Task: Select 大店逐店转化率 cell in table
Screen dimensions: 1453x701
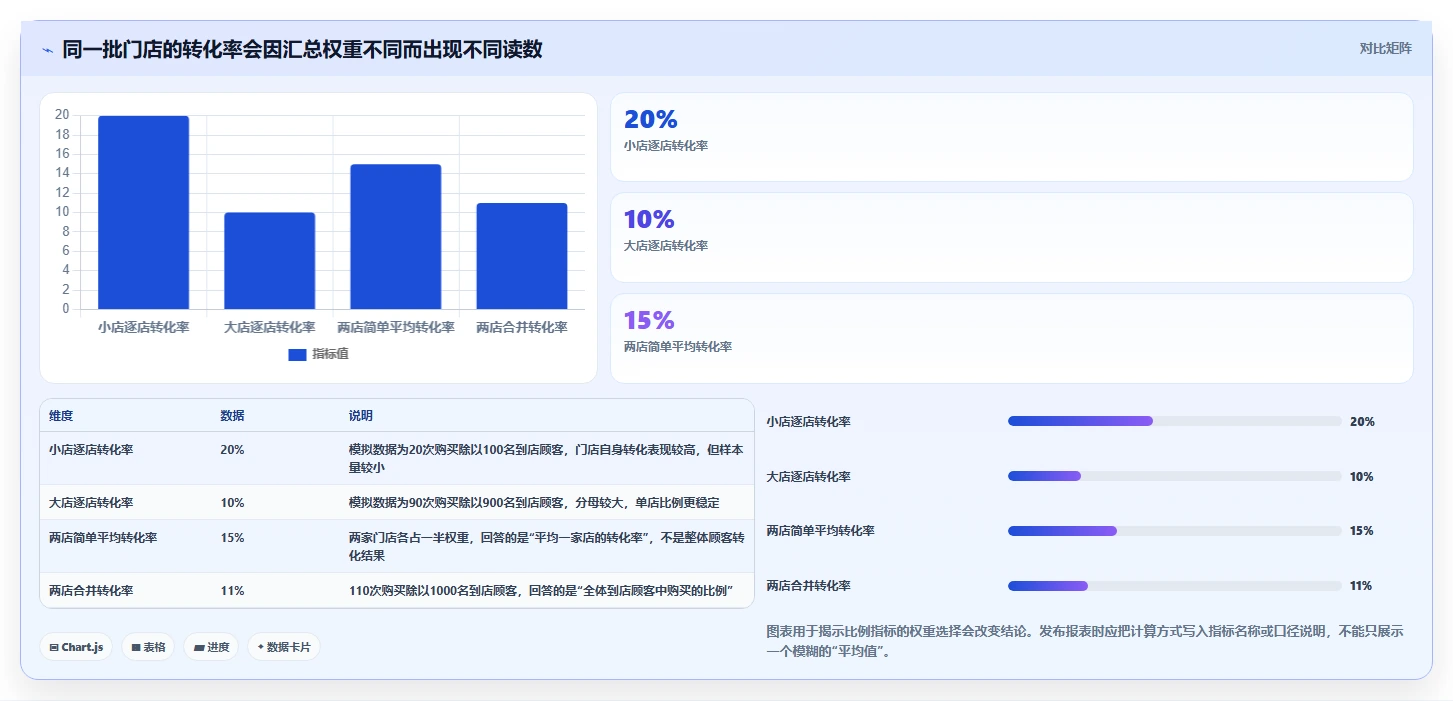Action: [x=91, y=503]
